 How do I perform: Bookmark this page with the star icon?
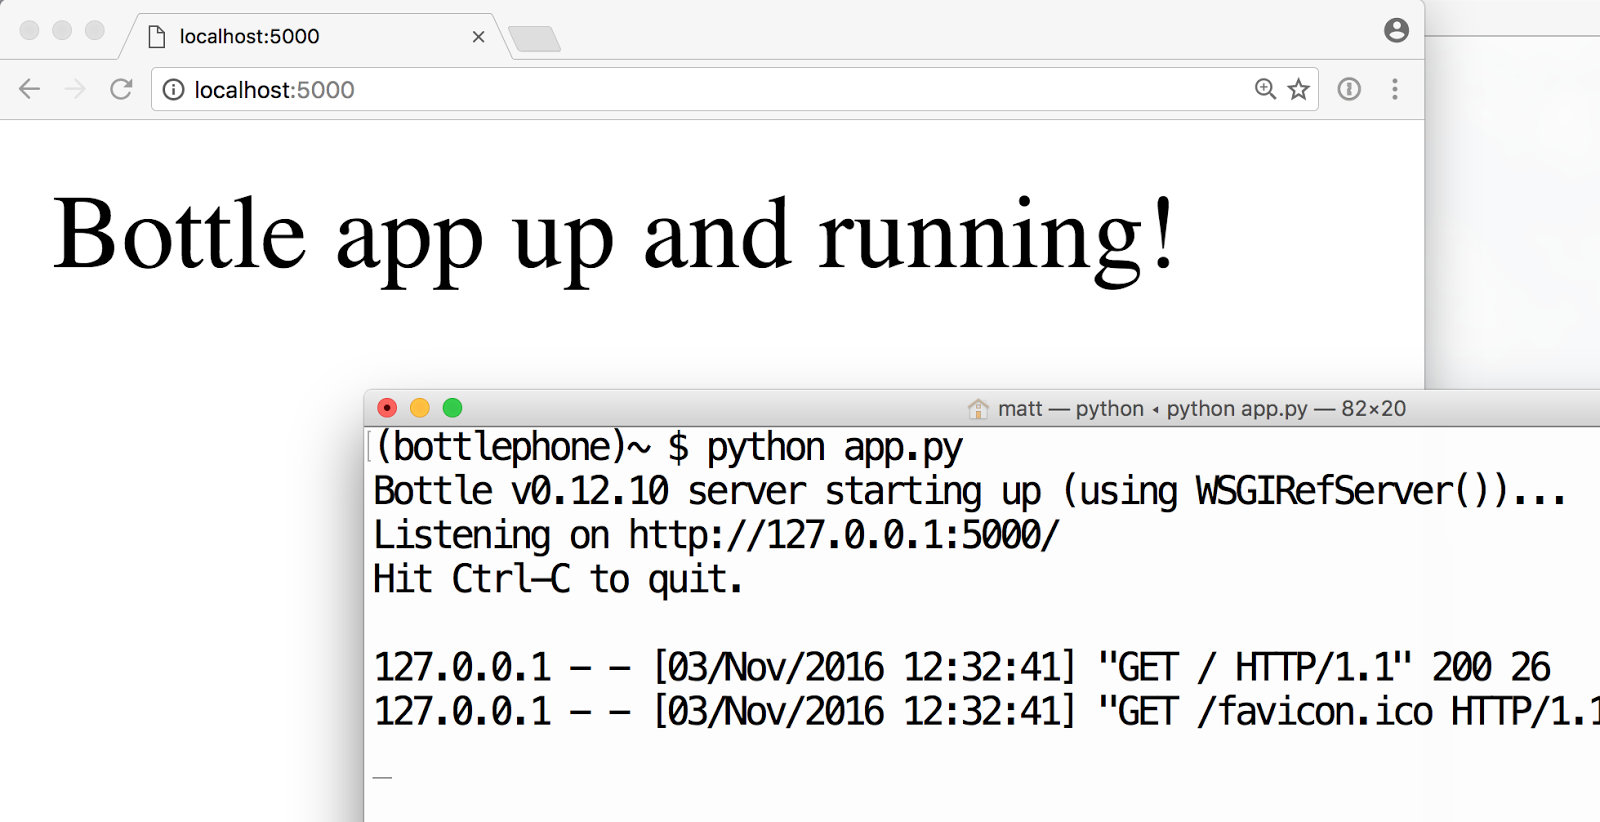pyautogui.click(x=1298, y=89)
